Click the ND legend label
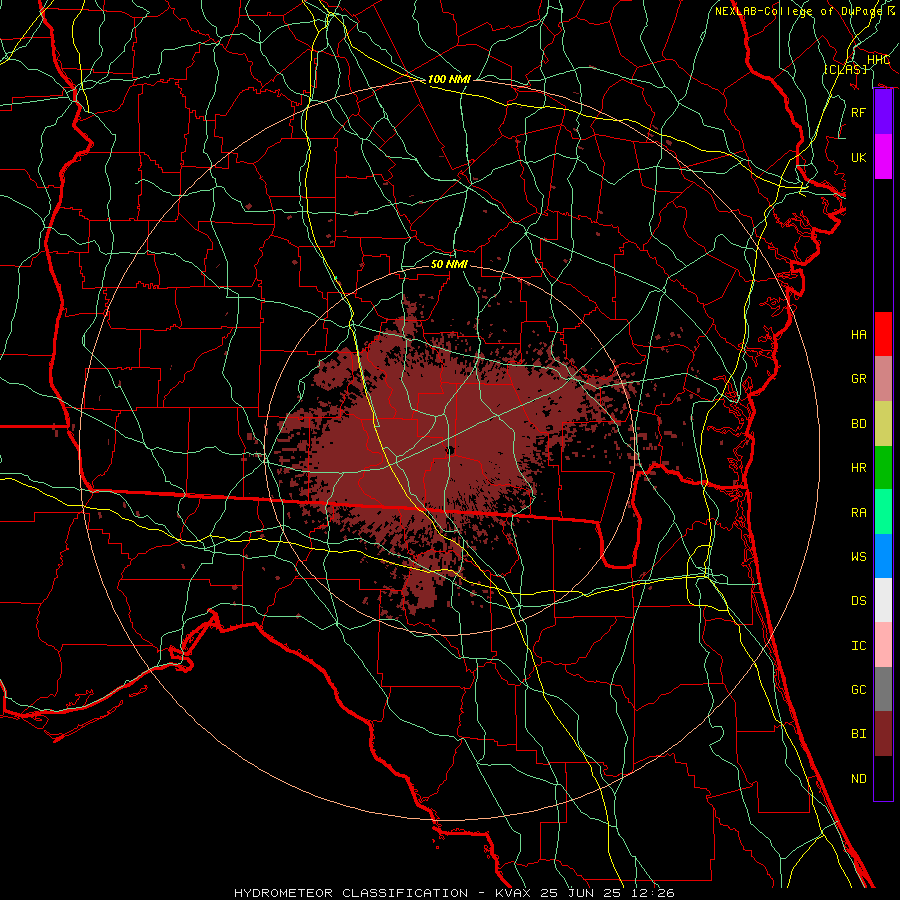This screenshot has width=900, height=900. pos(859,779)
